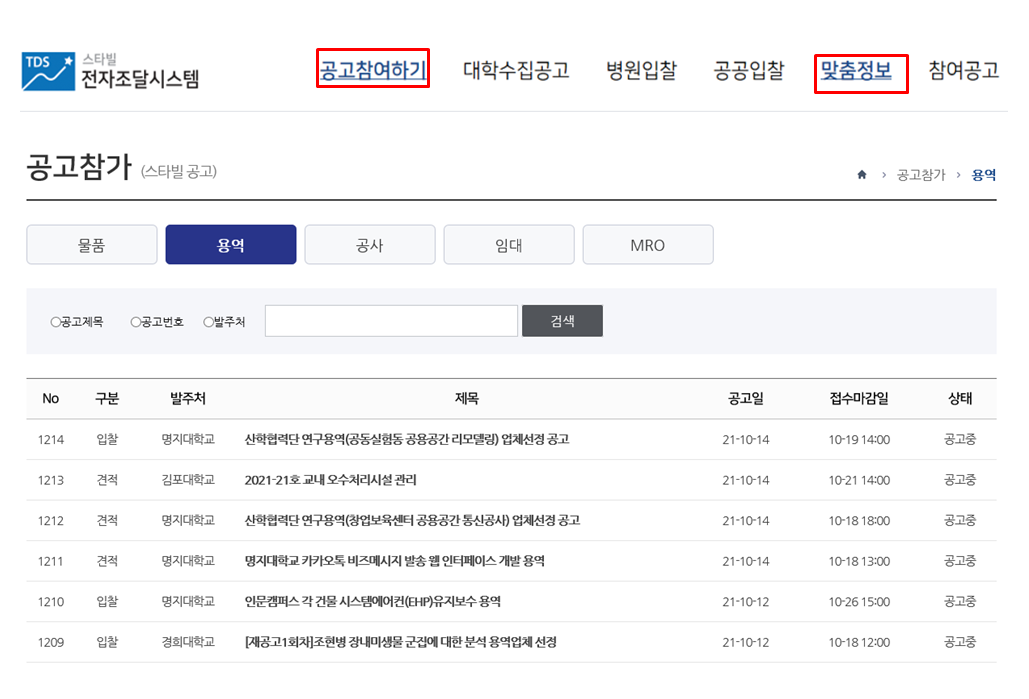Click the 구분 column header
This screenshot has width=1029, height=699.
click(x=107, y=398)
